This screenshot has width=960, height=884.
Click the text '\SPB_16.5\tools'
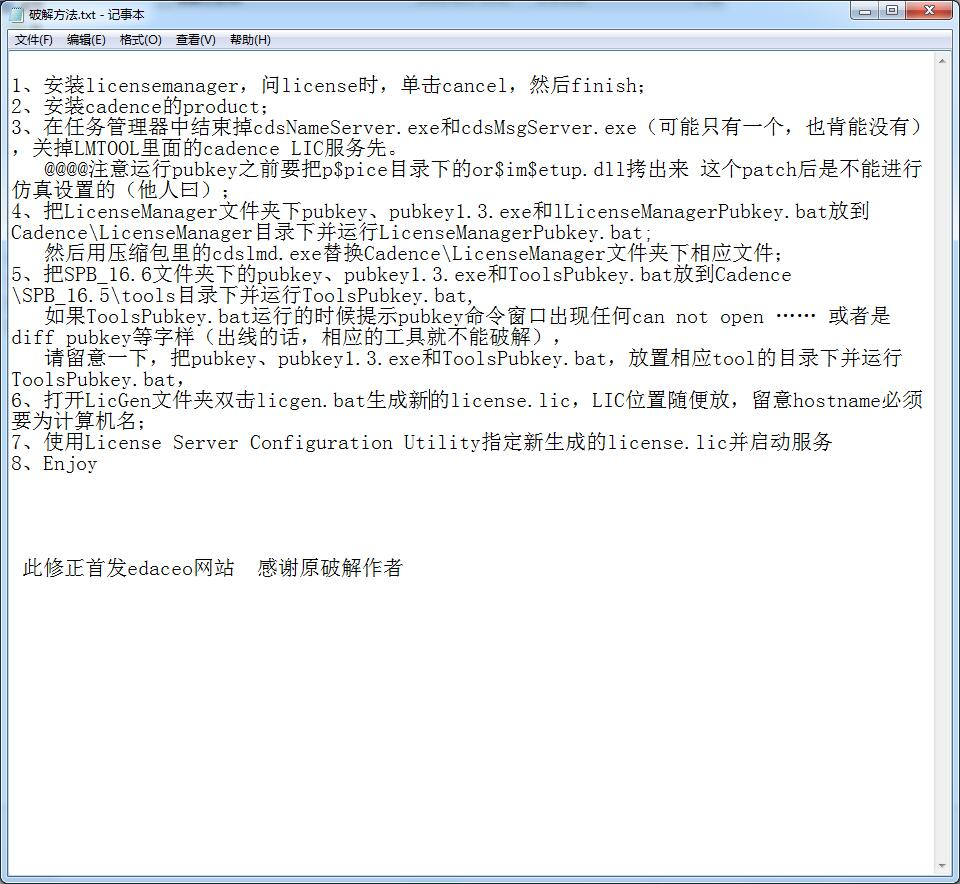coord(94,295)
